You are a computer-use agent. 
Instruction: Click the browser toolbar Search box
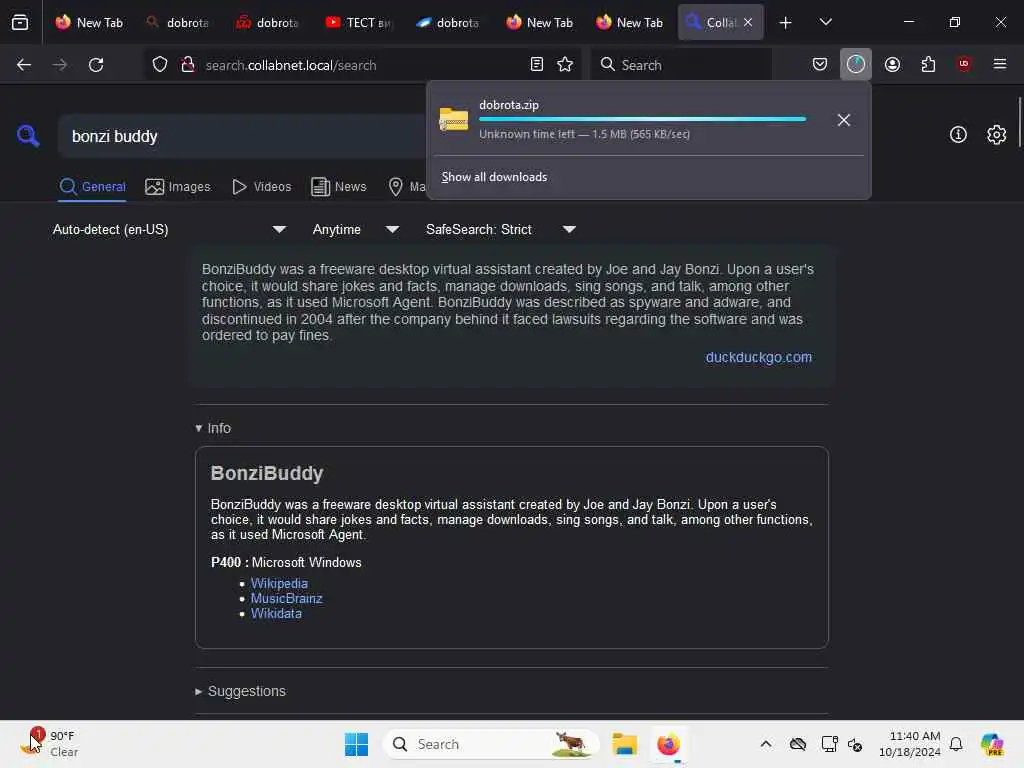(682, 65)
